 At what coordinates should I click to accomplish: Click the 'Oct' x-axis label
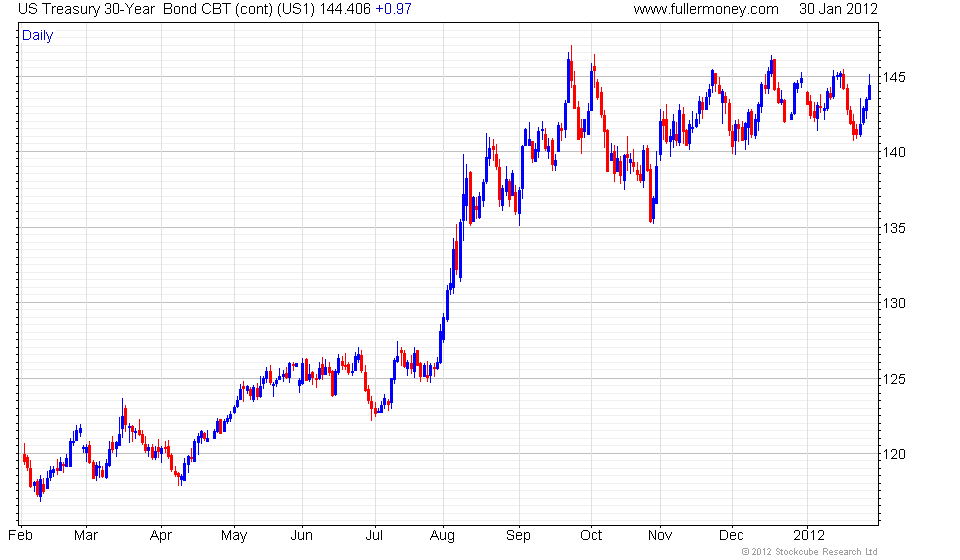point(591,536)
